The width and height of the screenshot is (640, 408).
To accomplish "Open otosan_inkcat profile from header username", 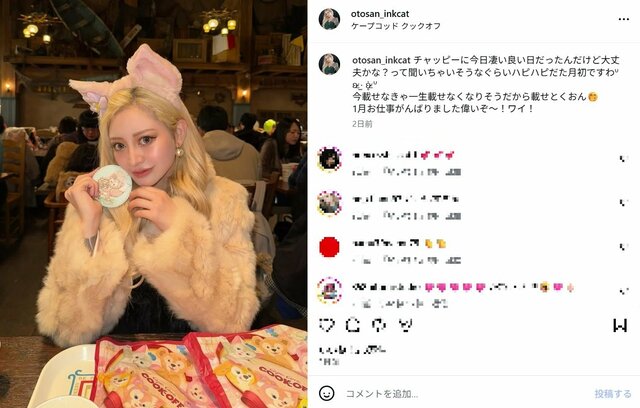I will pyautogui.click(x=380, y=14).
